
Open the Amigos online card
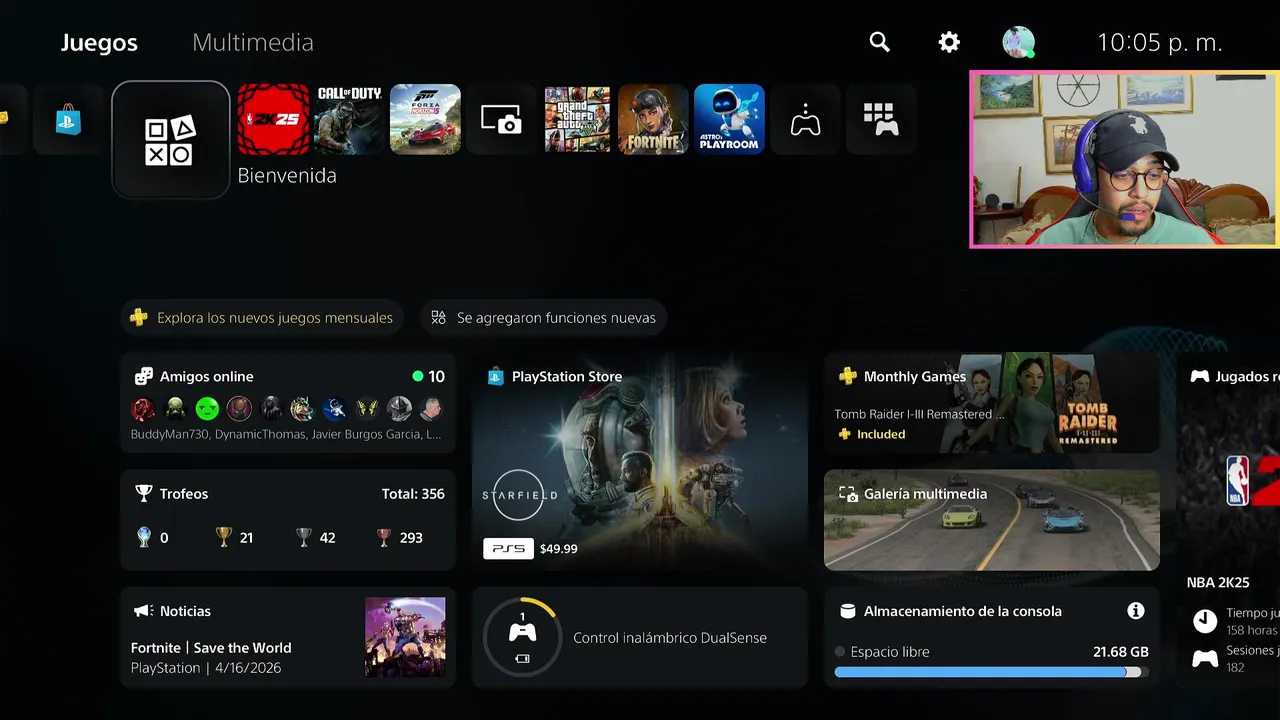[288, 402]
